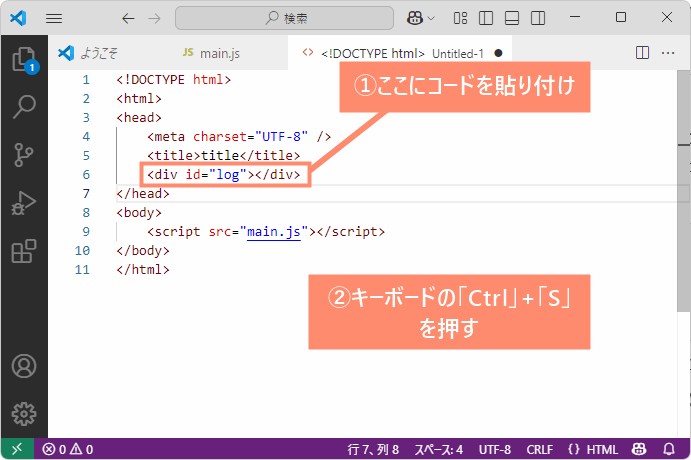Click the <meta charset="UTF-8" /> line
The height and width of the screenshot is (460, 691).
239,137
